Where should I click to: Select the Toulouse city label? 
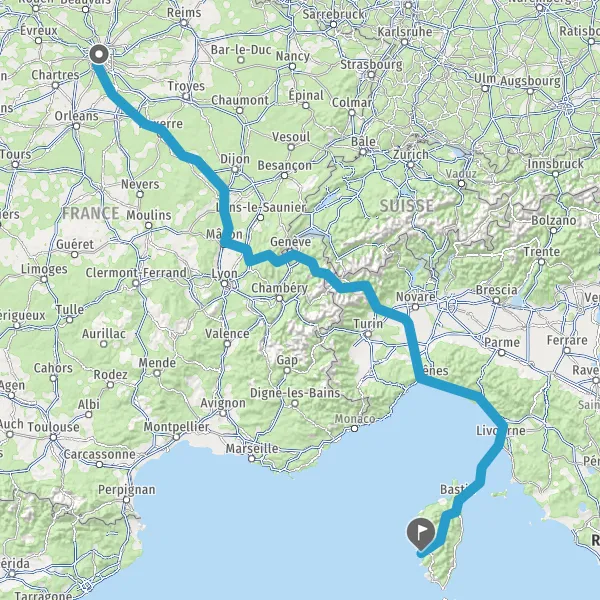tap(54, 427)
